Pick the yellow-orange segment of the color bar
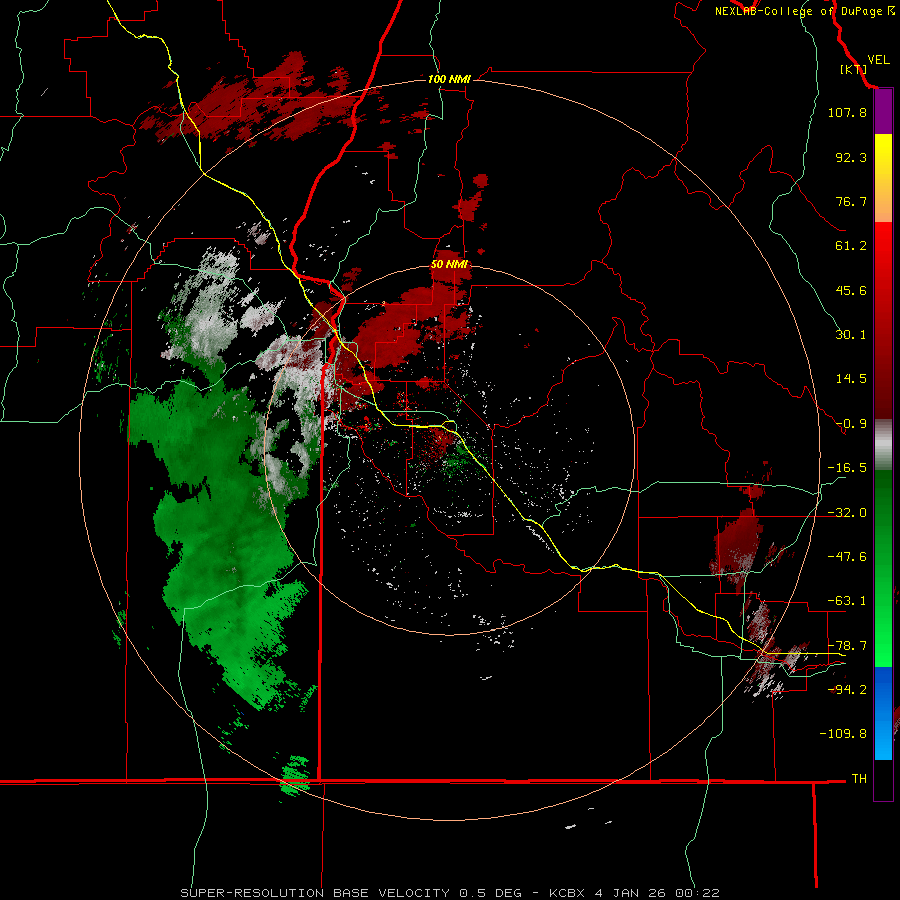The image size is (900, 900). (883, 178)
